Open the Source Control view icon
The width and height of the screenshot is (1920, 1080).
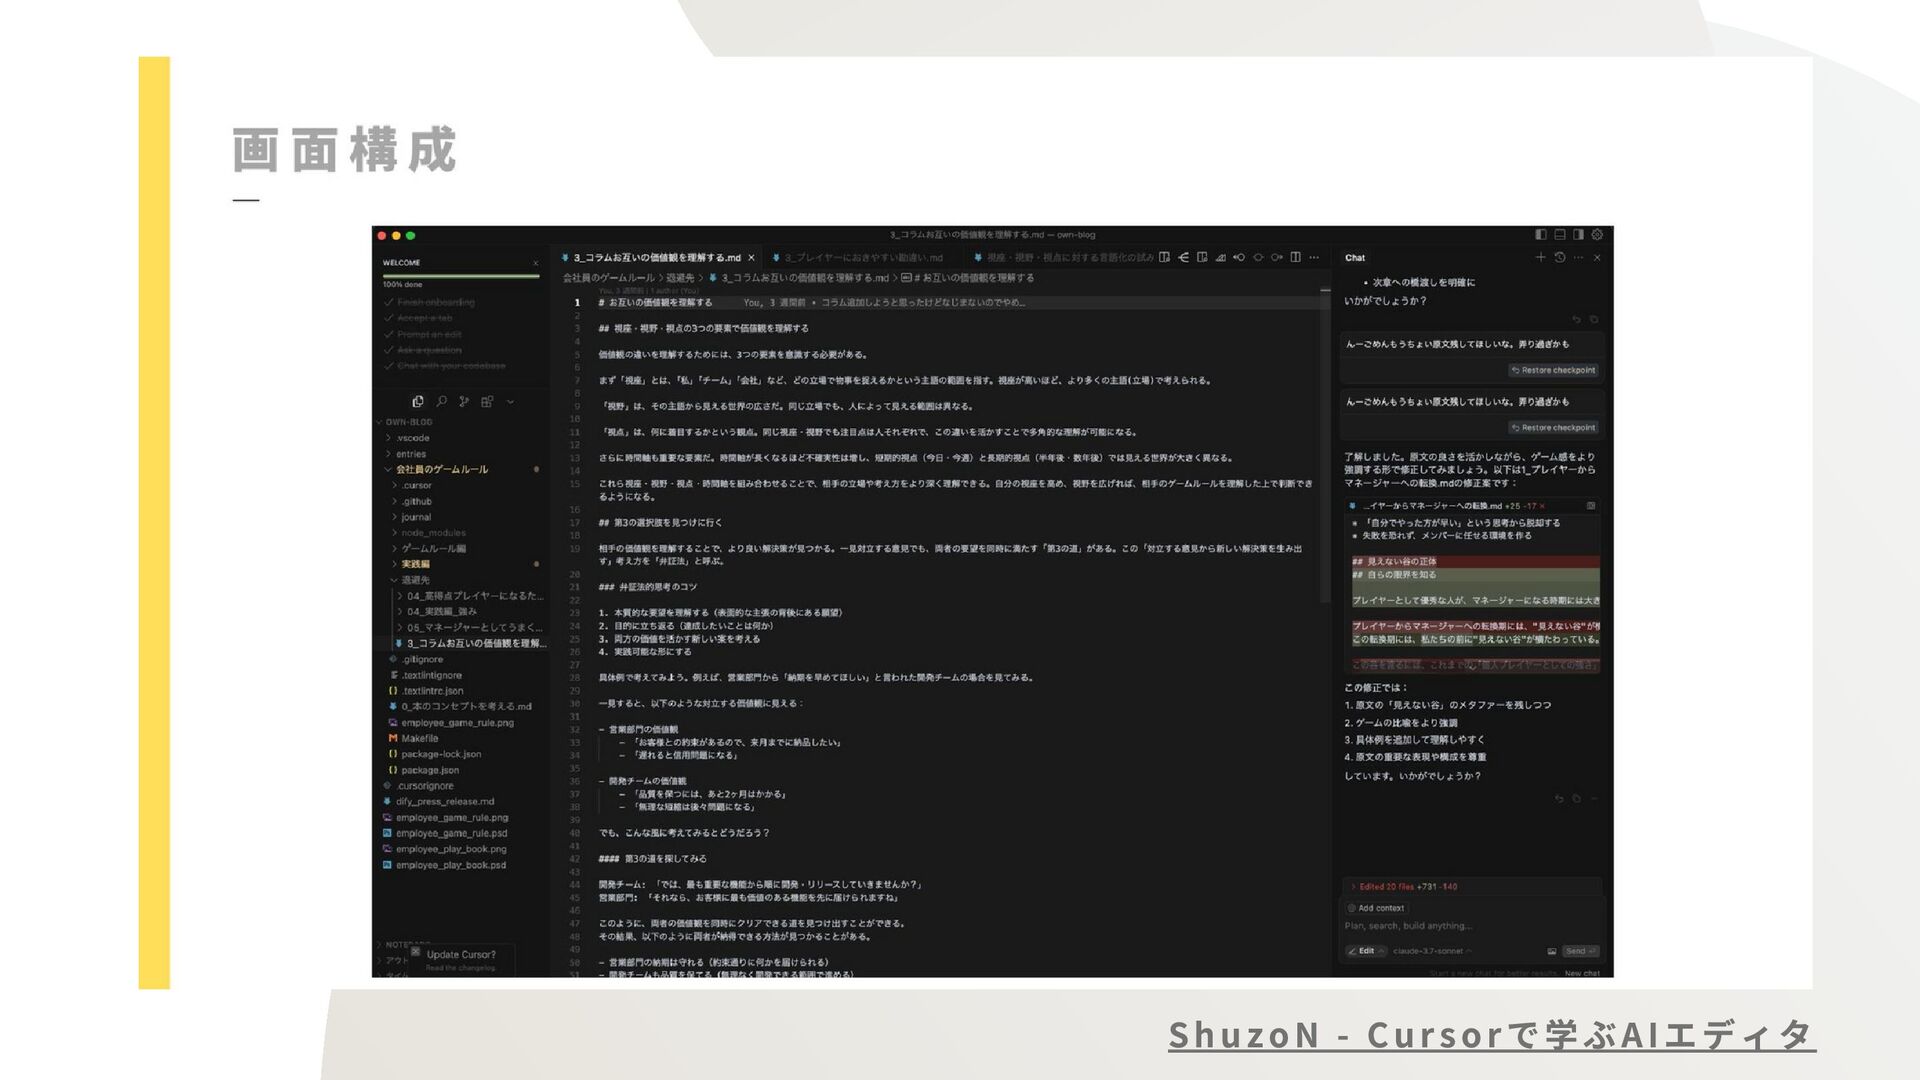click(x=464, y=402)
